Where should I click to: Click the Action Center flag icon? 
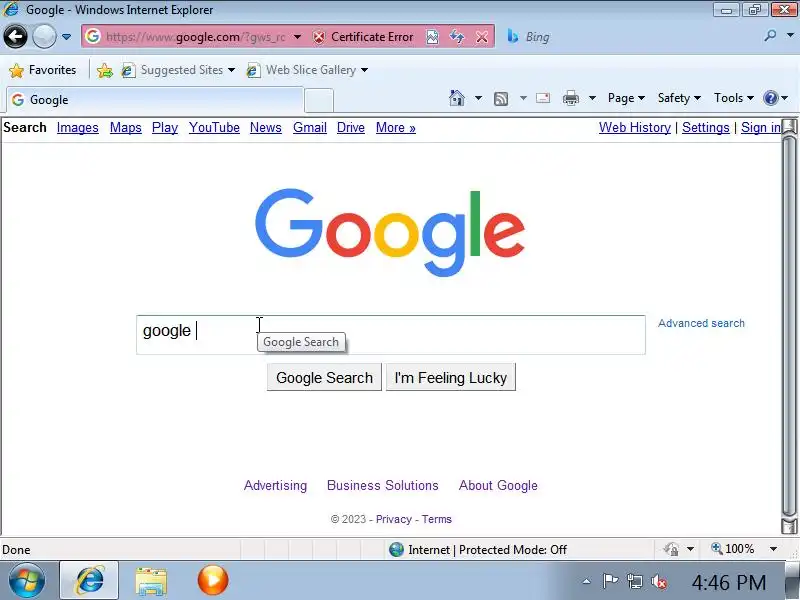[610, 581]
